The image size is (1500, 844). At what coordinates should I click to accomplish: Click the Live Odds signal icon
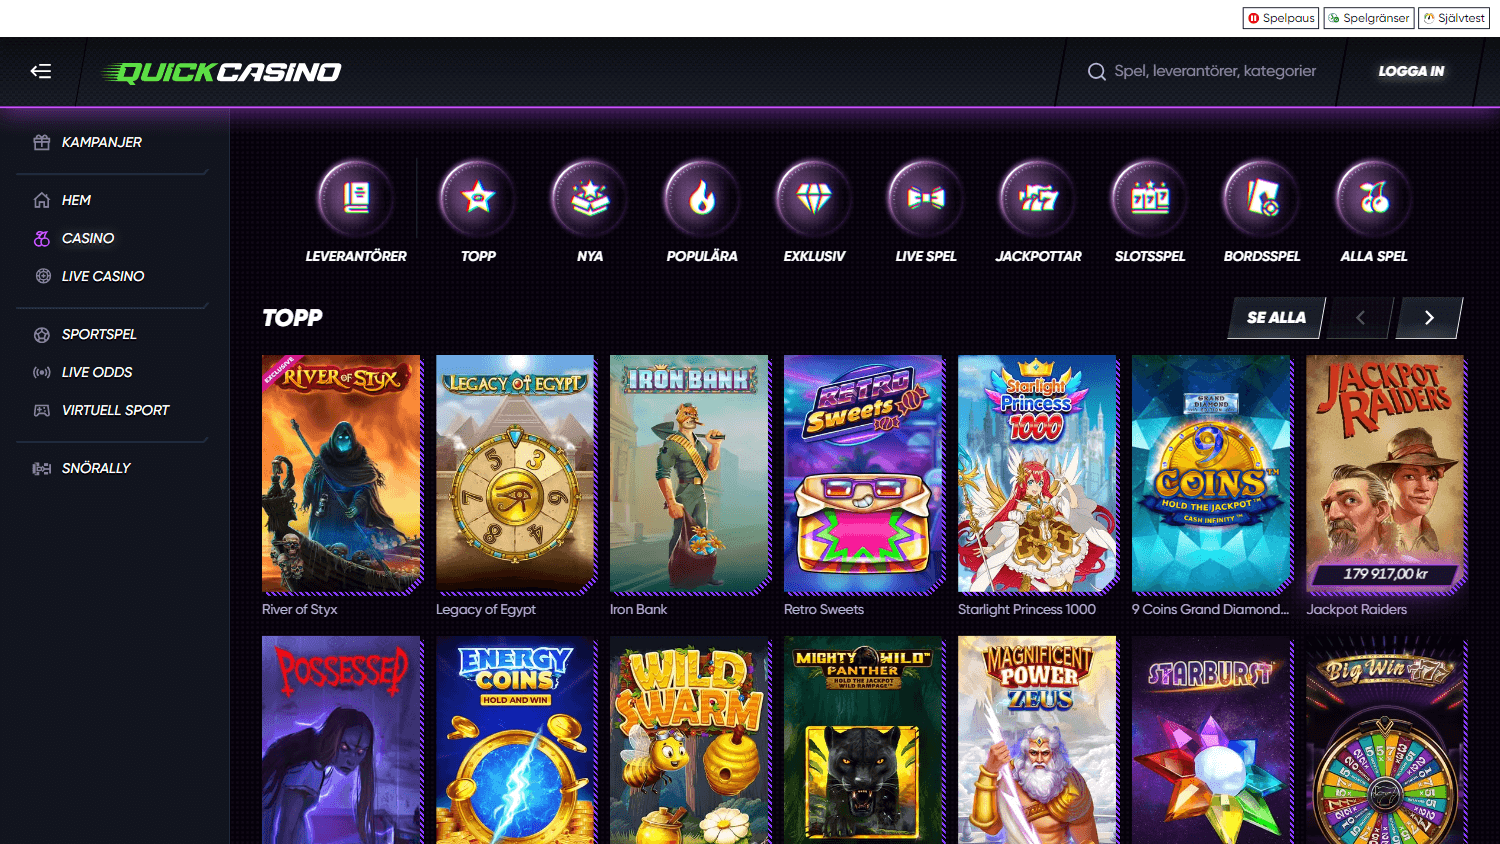click(x=42, y=372)
